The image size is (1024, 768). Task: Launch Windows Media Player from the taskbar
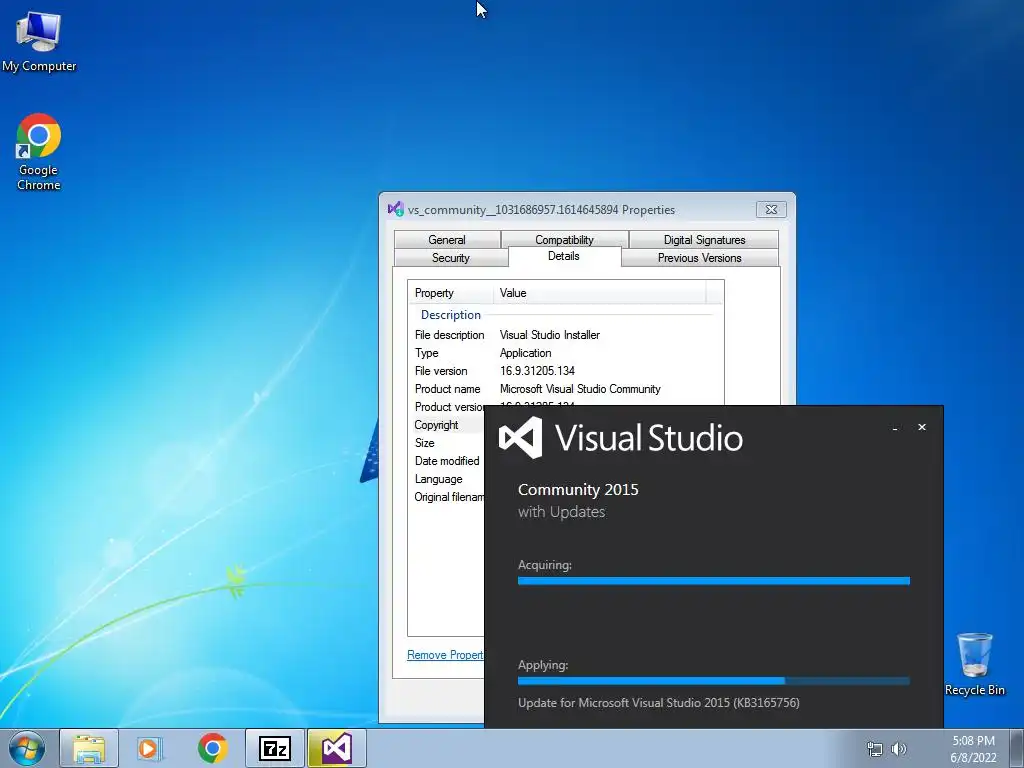[150, 748]
